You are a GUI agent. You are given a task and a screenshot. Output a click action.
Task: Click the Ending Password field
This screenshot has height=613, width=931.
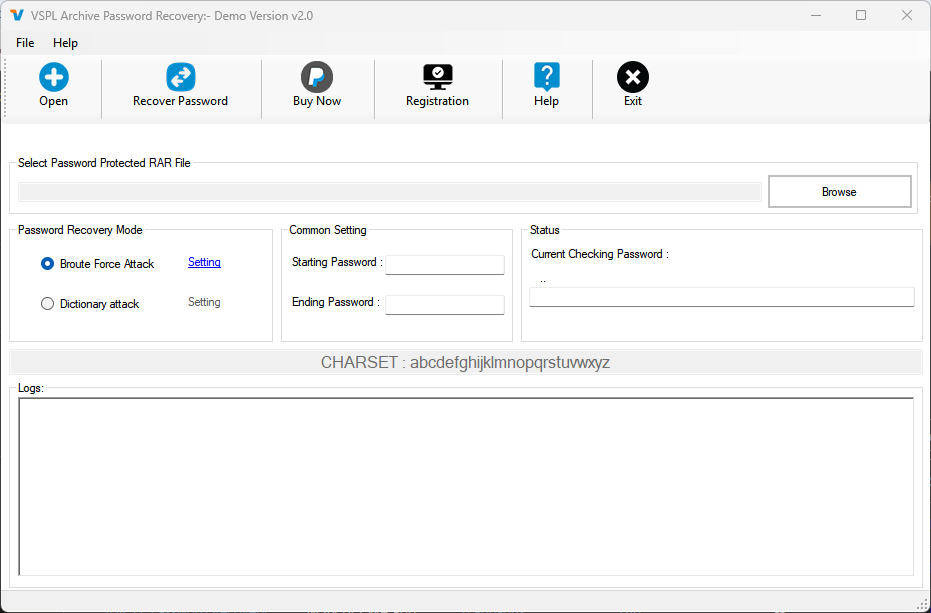coord(444,304)
